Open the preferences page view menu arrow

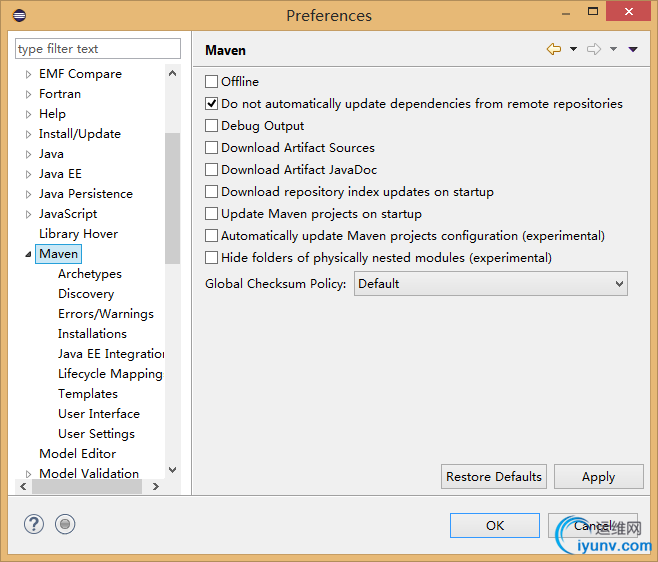[633, 50]
